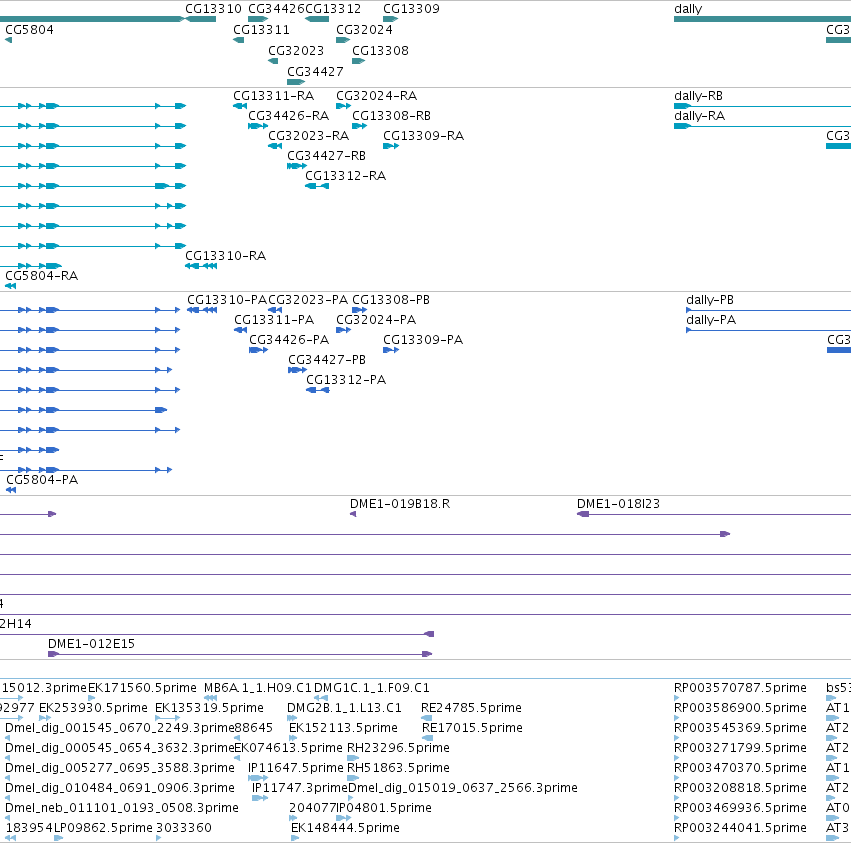Image resolution: width=851 pixels, height=843 pixels.
Task: Open the CG13312-RA transcript label
Action: pos(345,176)
